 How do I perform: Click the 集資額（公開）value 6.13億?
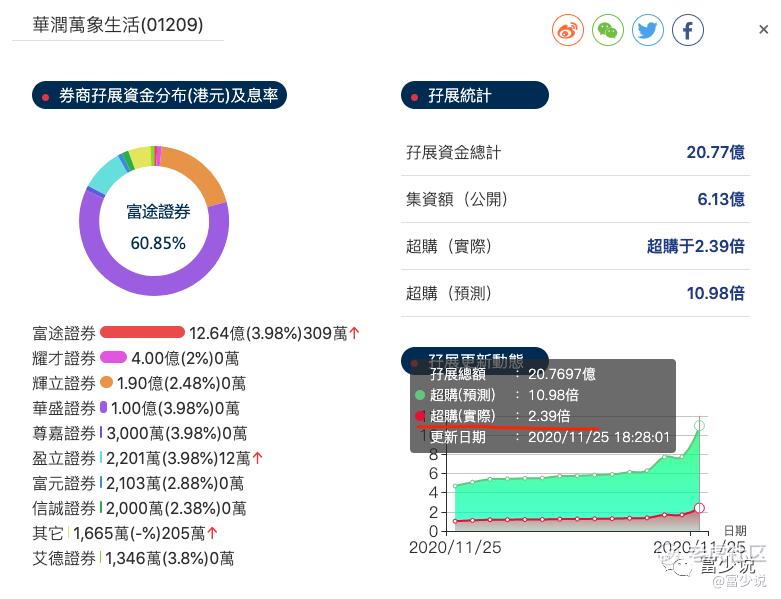pyautogui.click(x=721, y=199)
